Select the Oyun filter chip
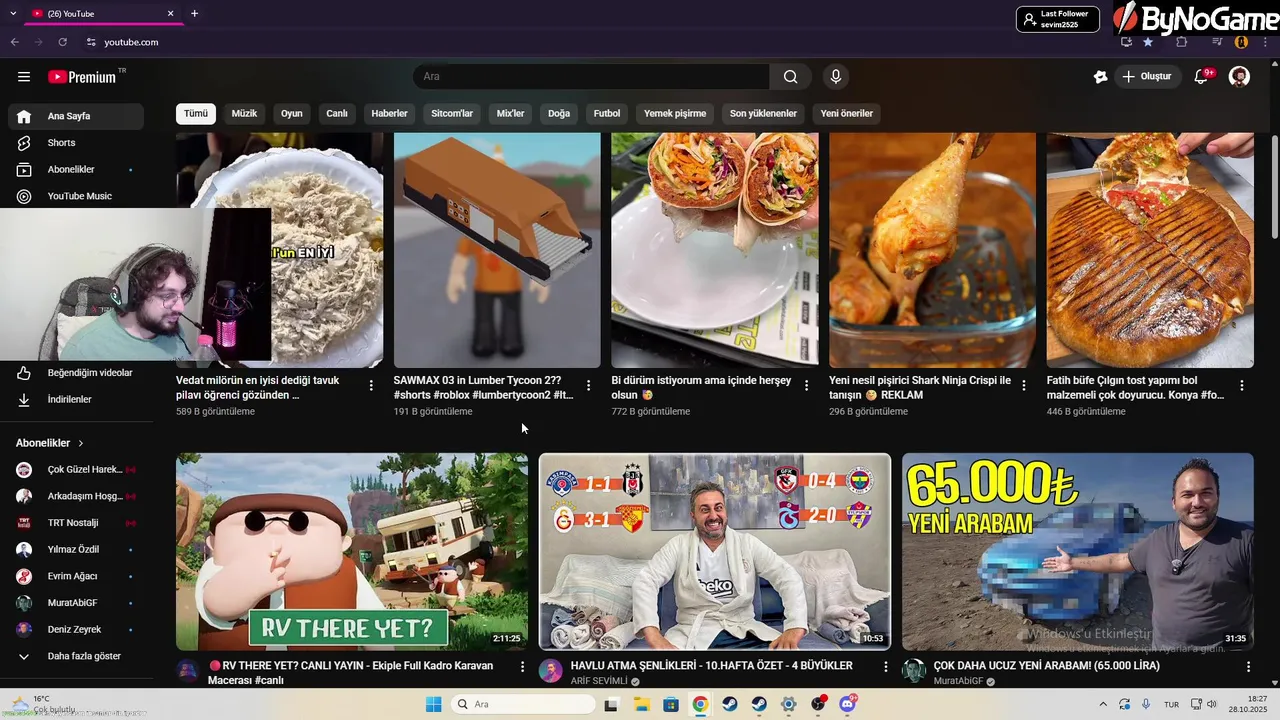Image resolution: width=1280 pixels, height=720 pixels. (291, 114)
